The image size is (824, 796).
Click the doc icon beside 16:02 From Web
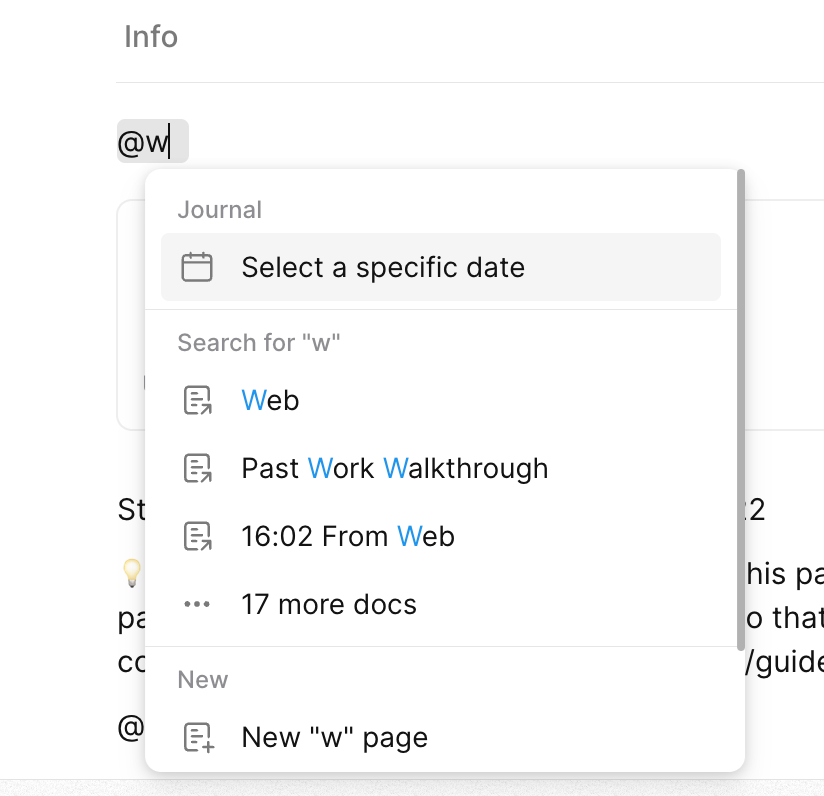click(x=197, y=536)
